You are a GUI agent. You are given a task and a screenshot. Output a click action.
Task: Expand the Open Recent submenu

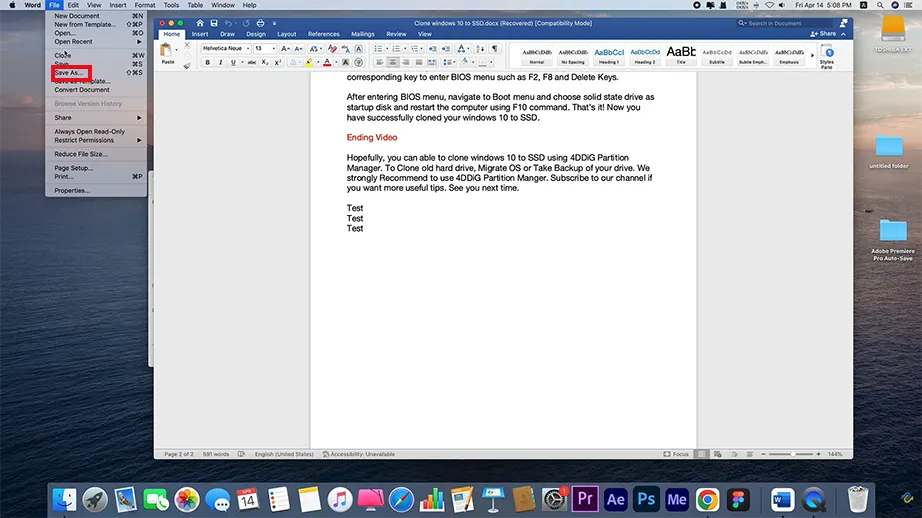point(98,42)
